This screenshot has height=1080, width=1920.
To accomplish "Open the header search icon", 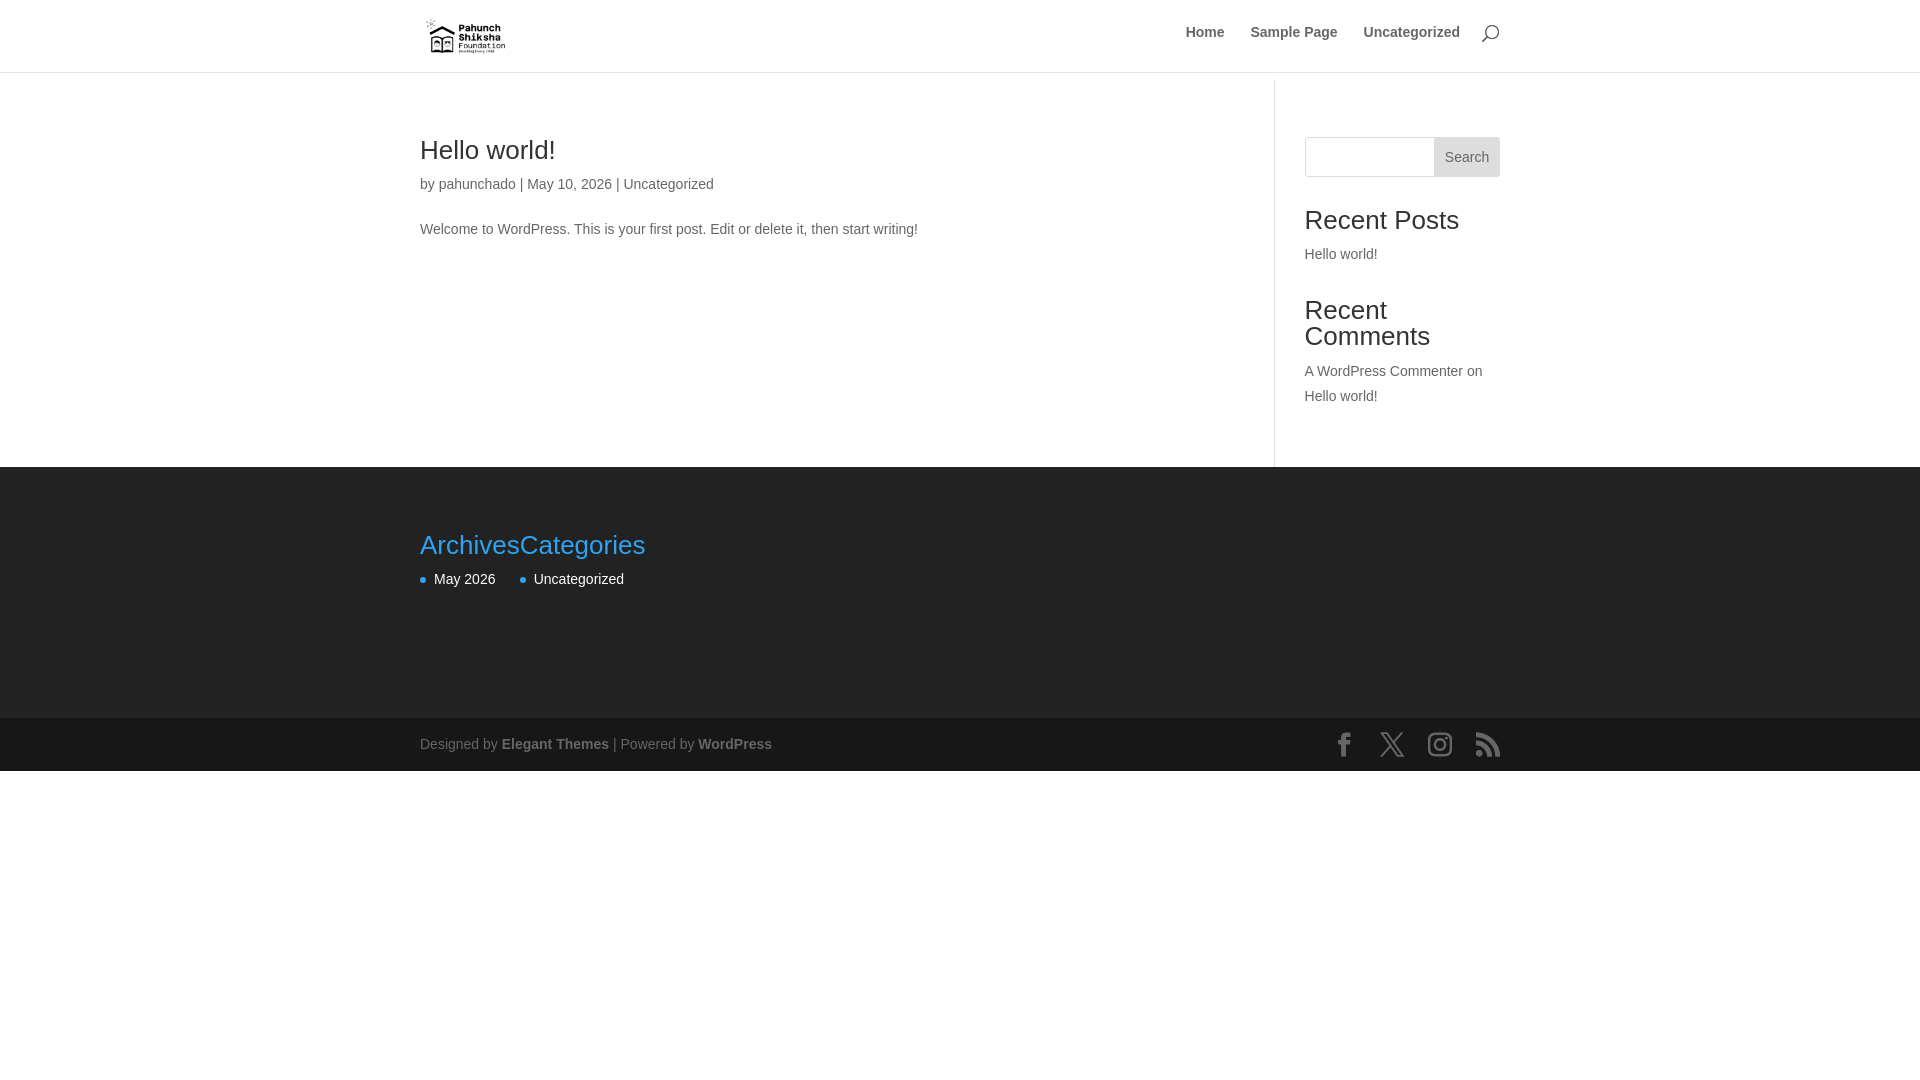I will [x=1490, y=33].
